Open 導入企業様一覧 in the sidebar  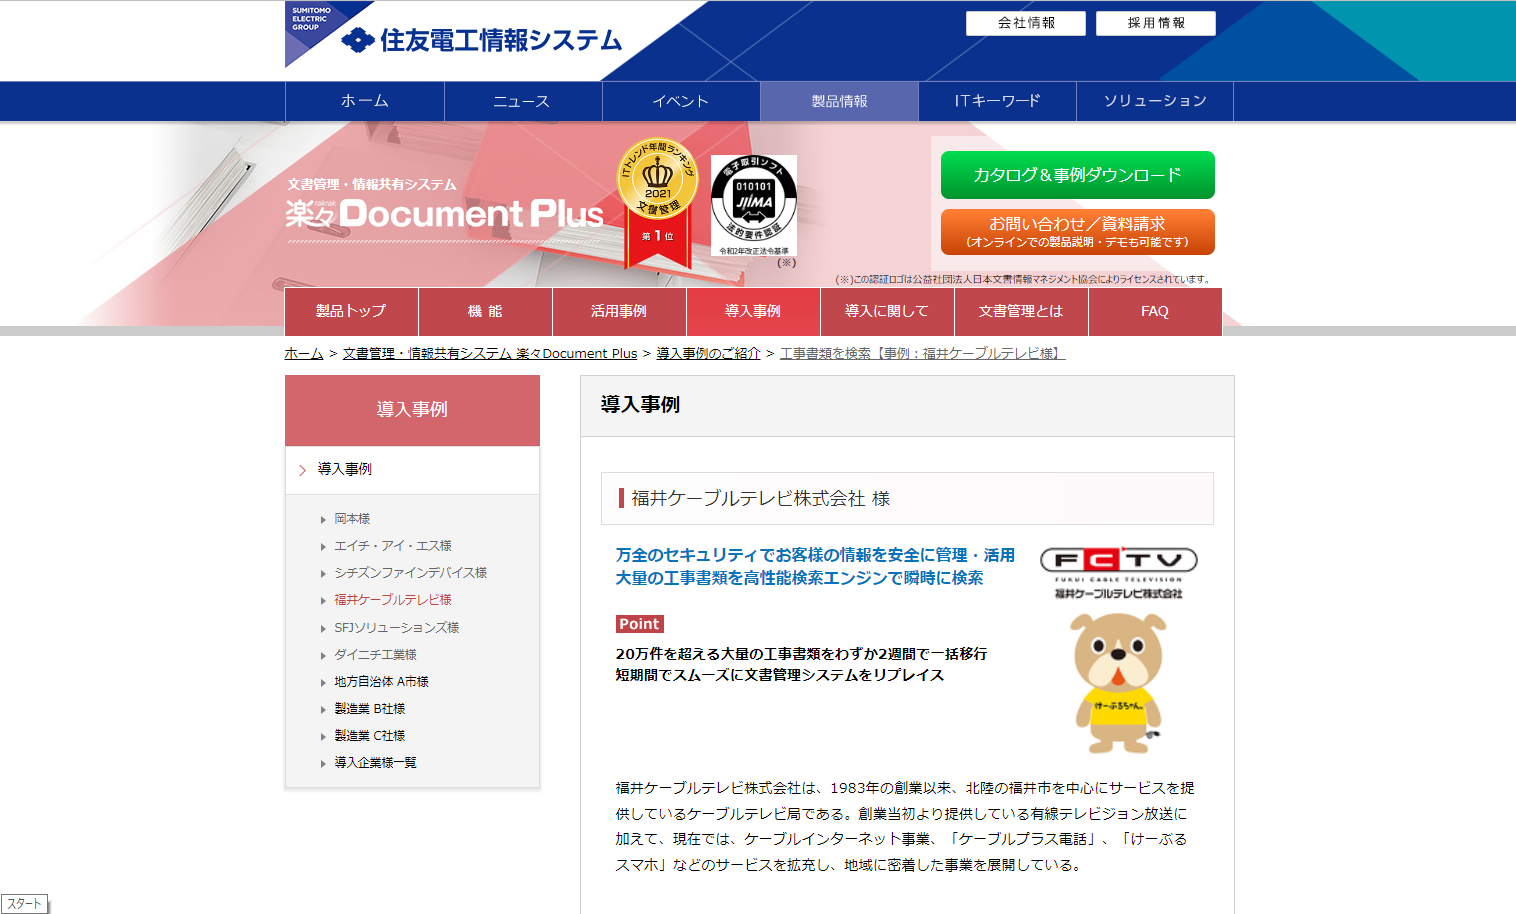coord(375,762)
